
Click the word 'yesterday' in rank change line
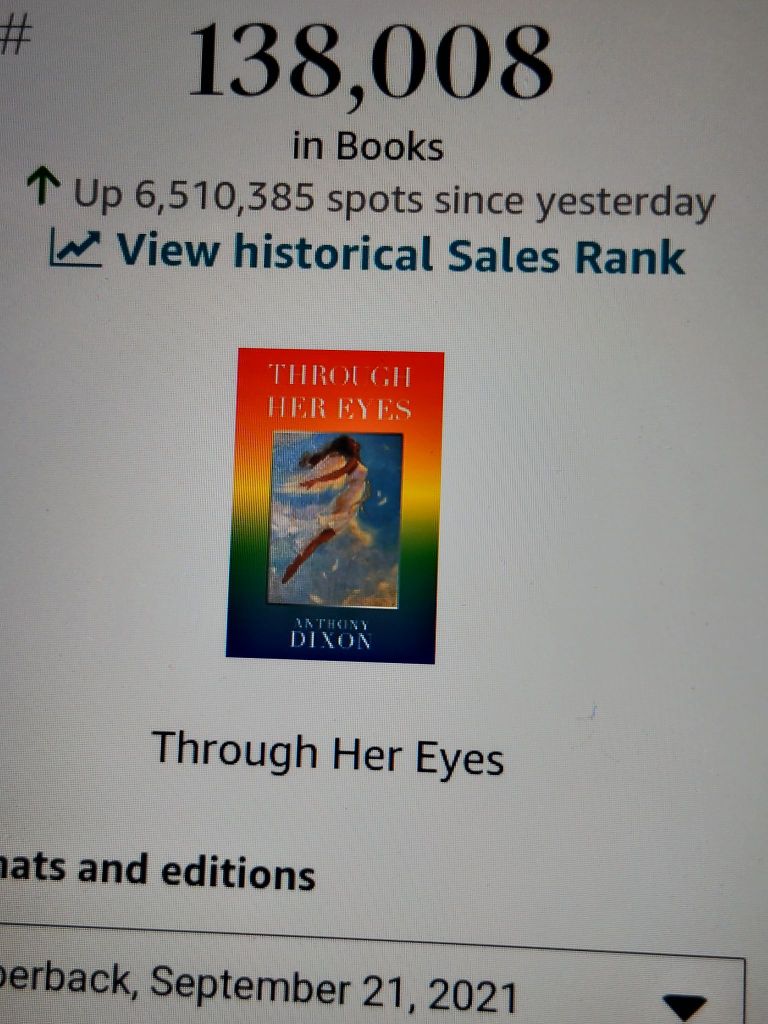point(625,204)
